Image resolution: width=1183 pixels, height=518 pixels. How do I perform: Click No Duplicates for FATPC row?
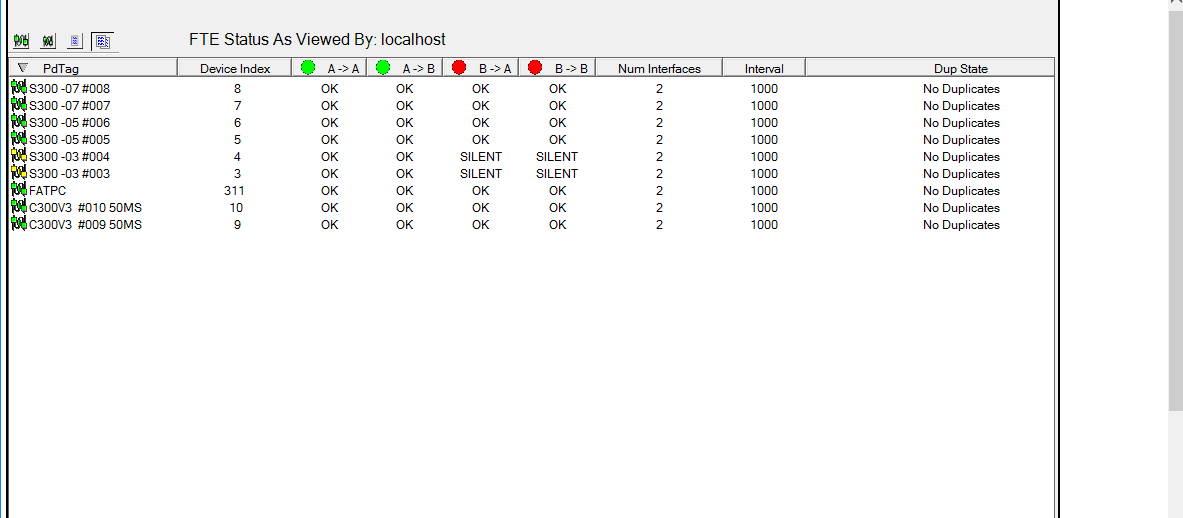coord(961,191)
